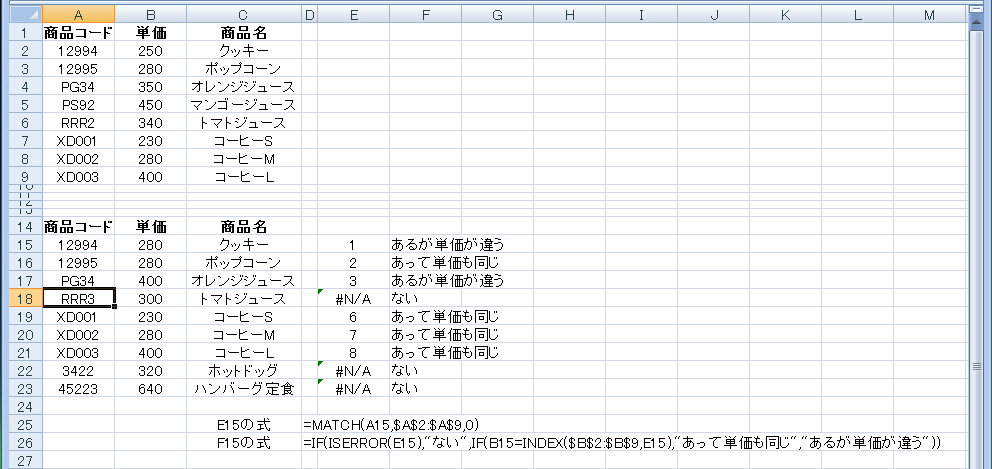Click the #N/A error cell in row 18
992x469 pixels.
[352, 298]
